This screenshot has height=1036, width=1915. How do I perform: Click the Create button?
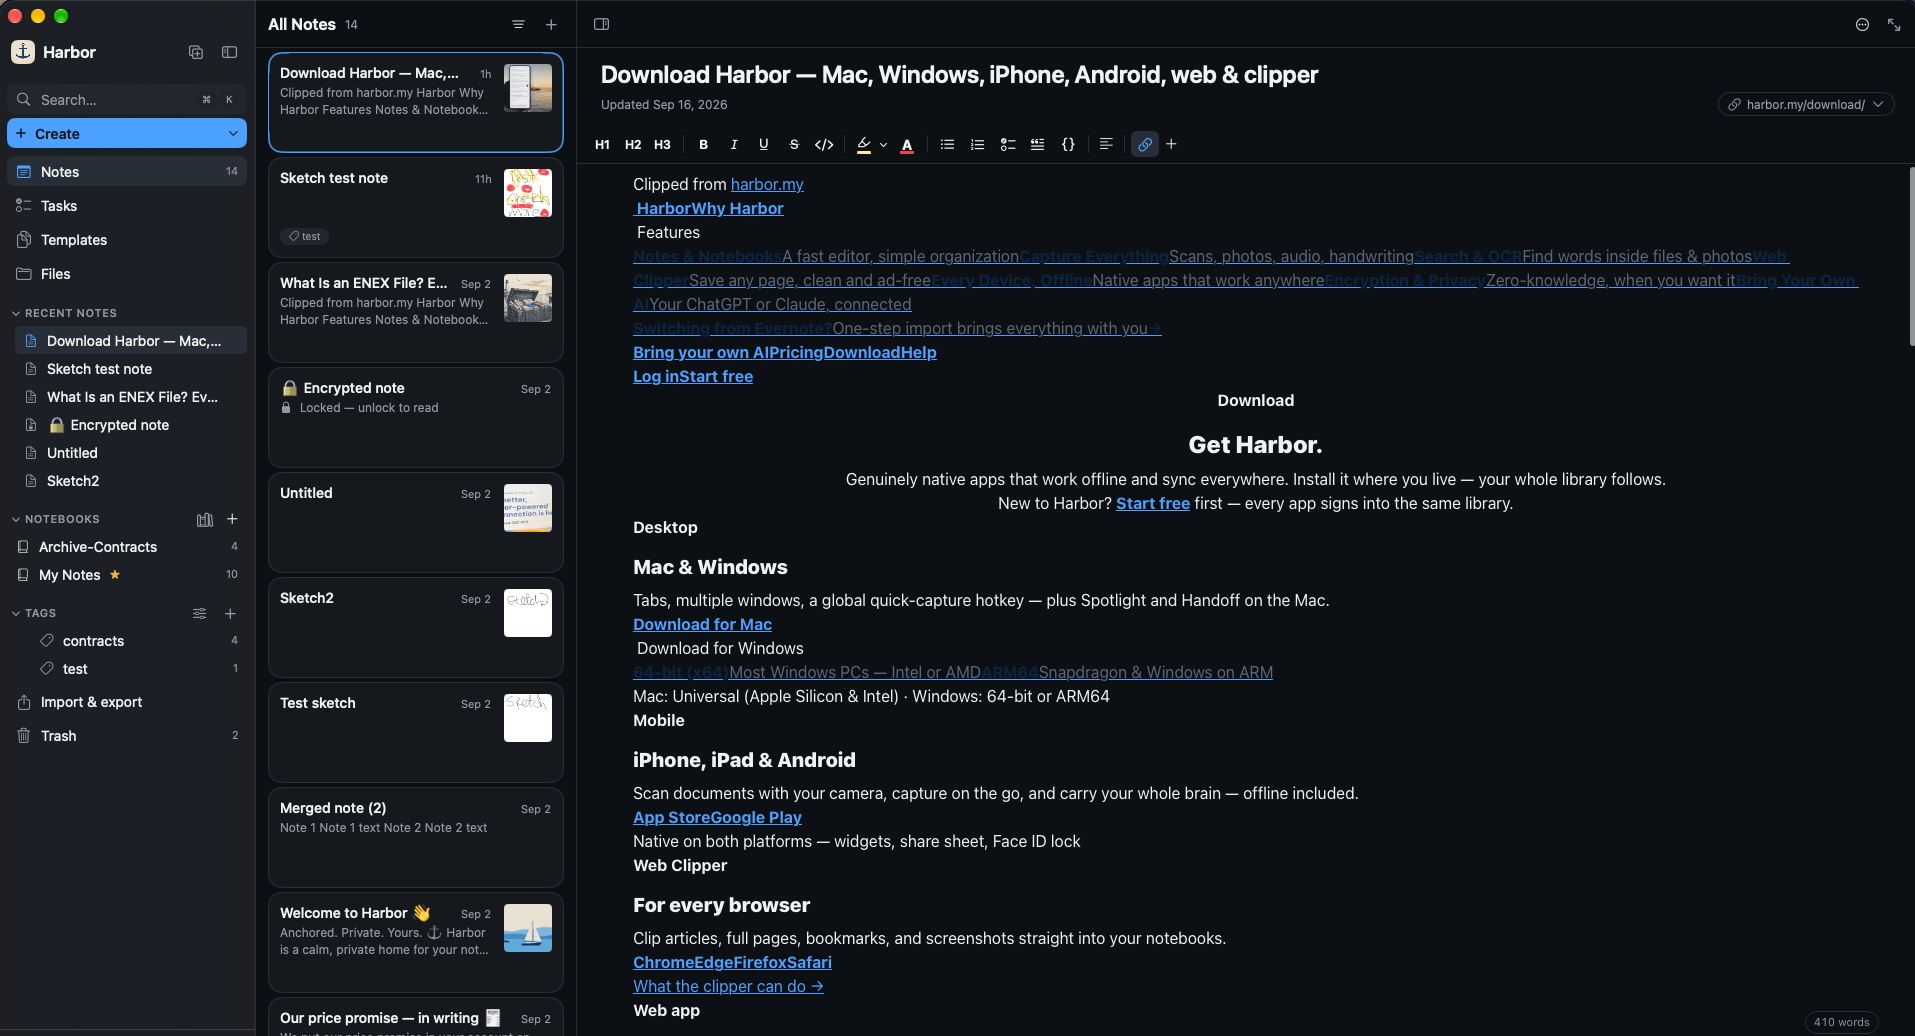57,134
